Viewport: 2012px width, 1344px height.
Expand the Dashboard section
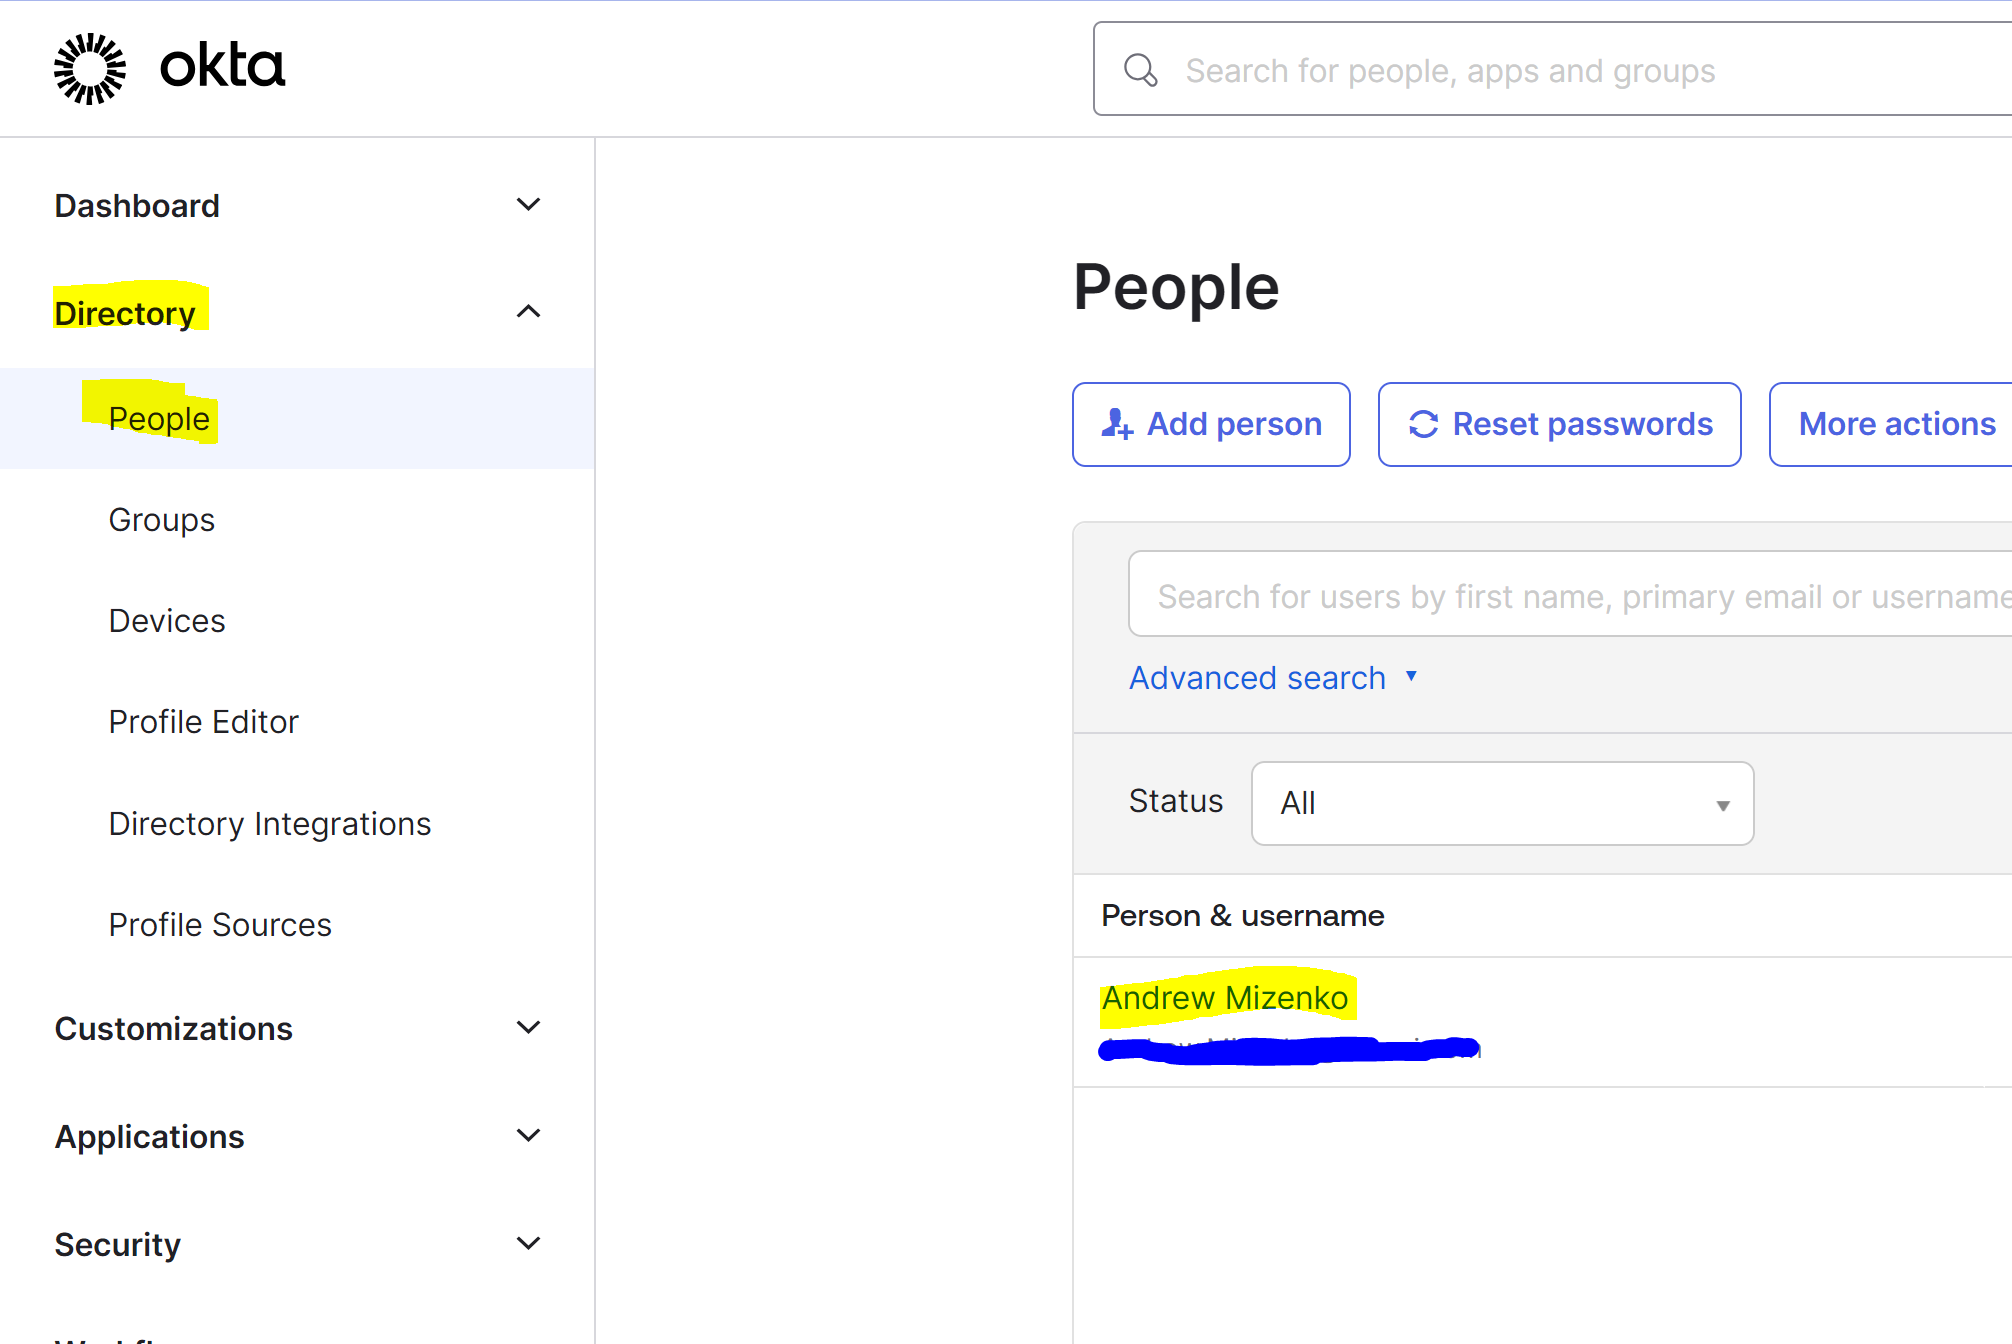pos(528,204)
